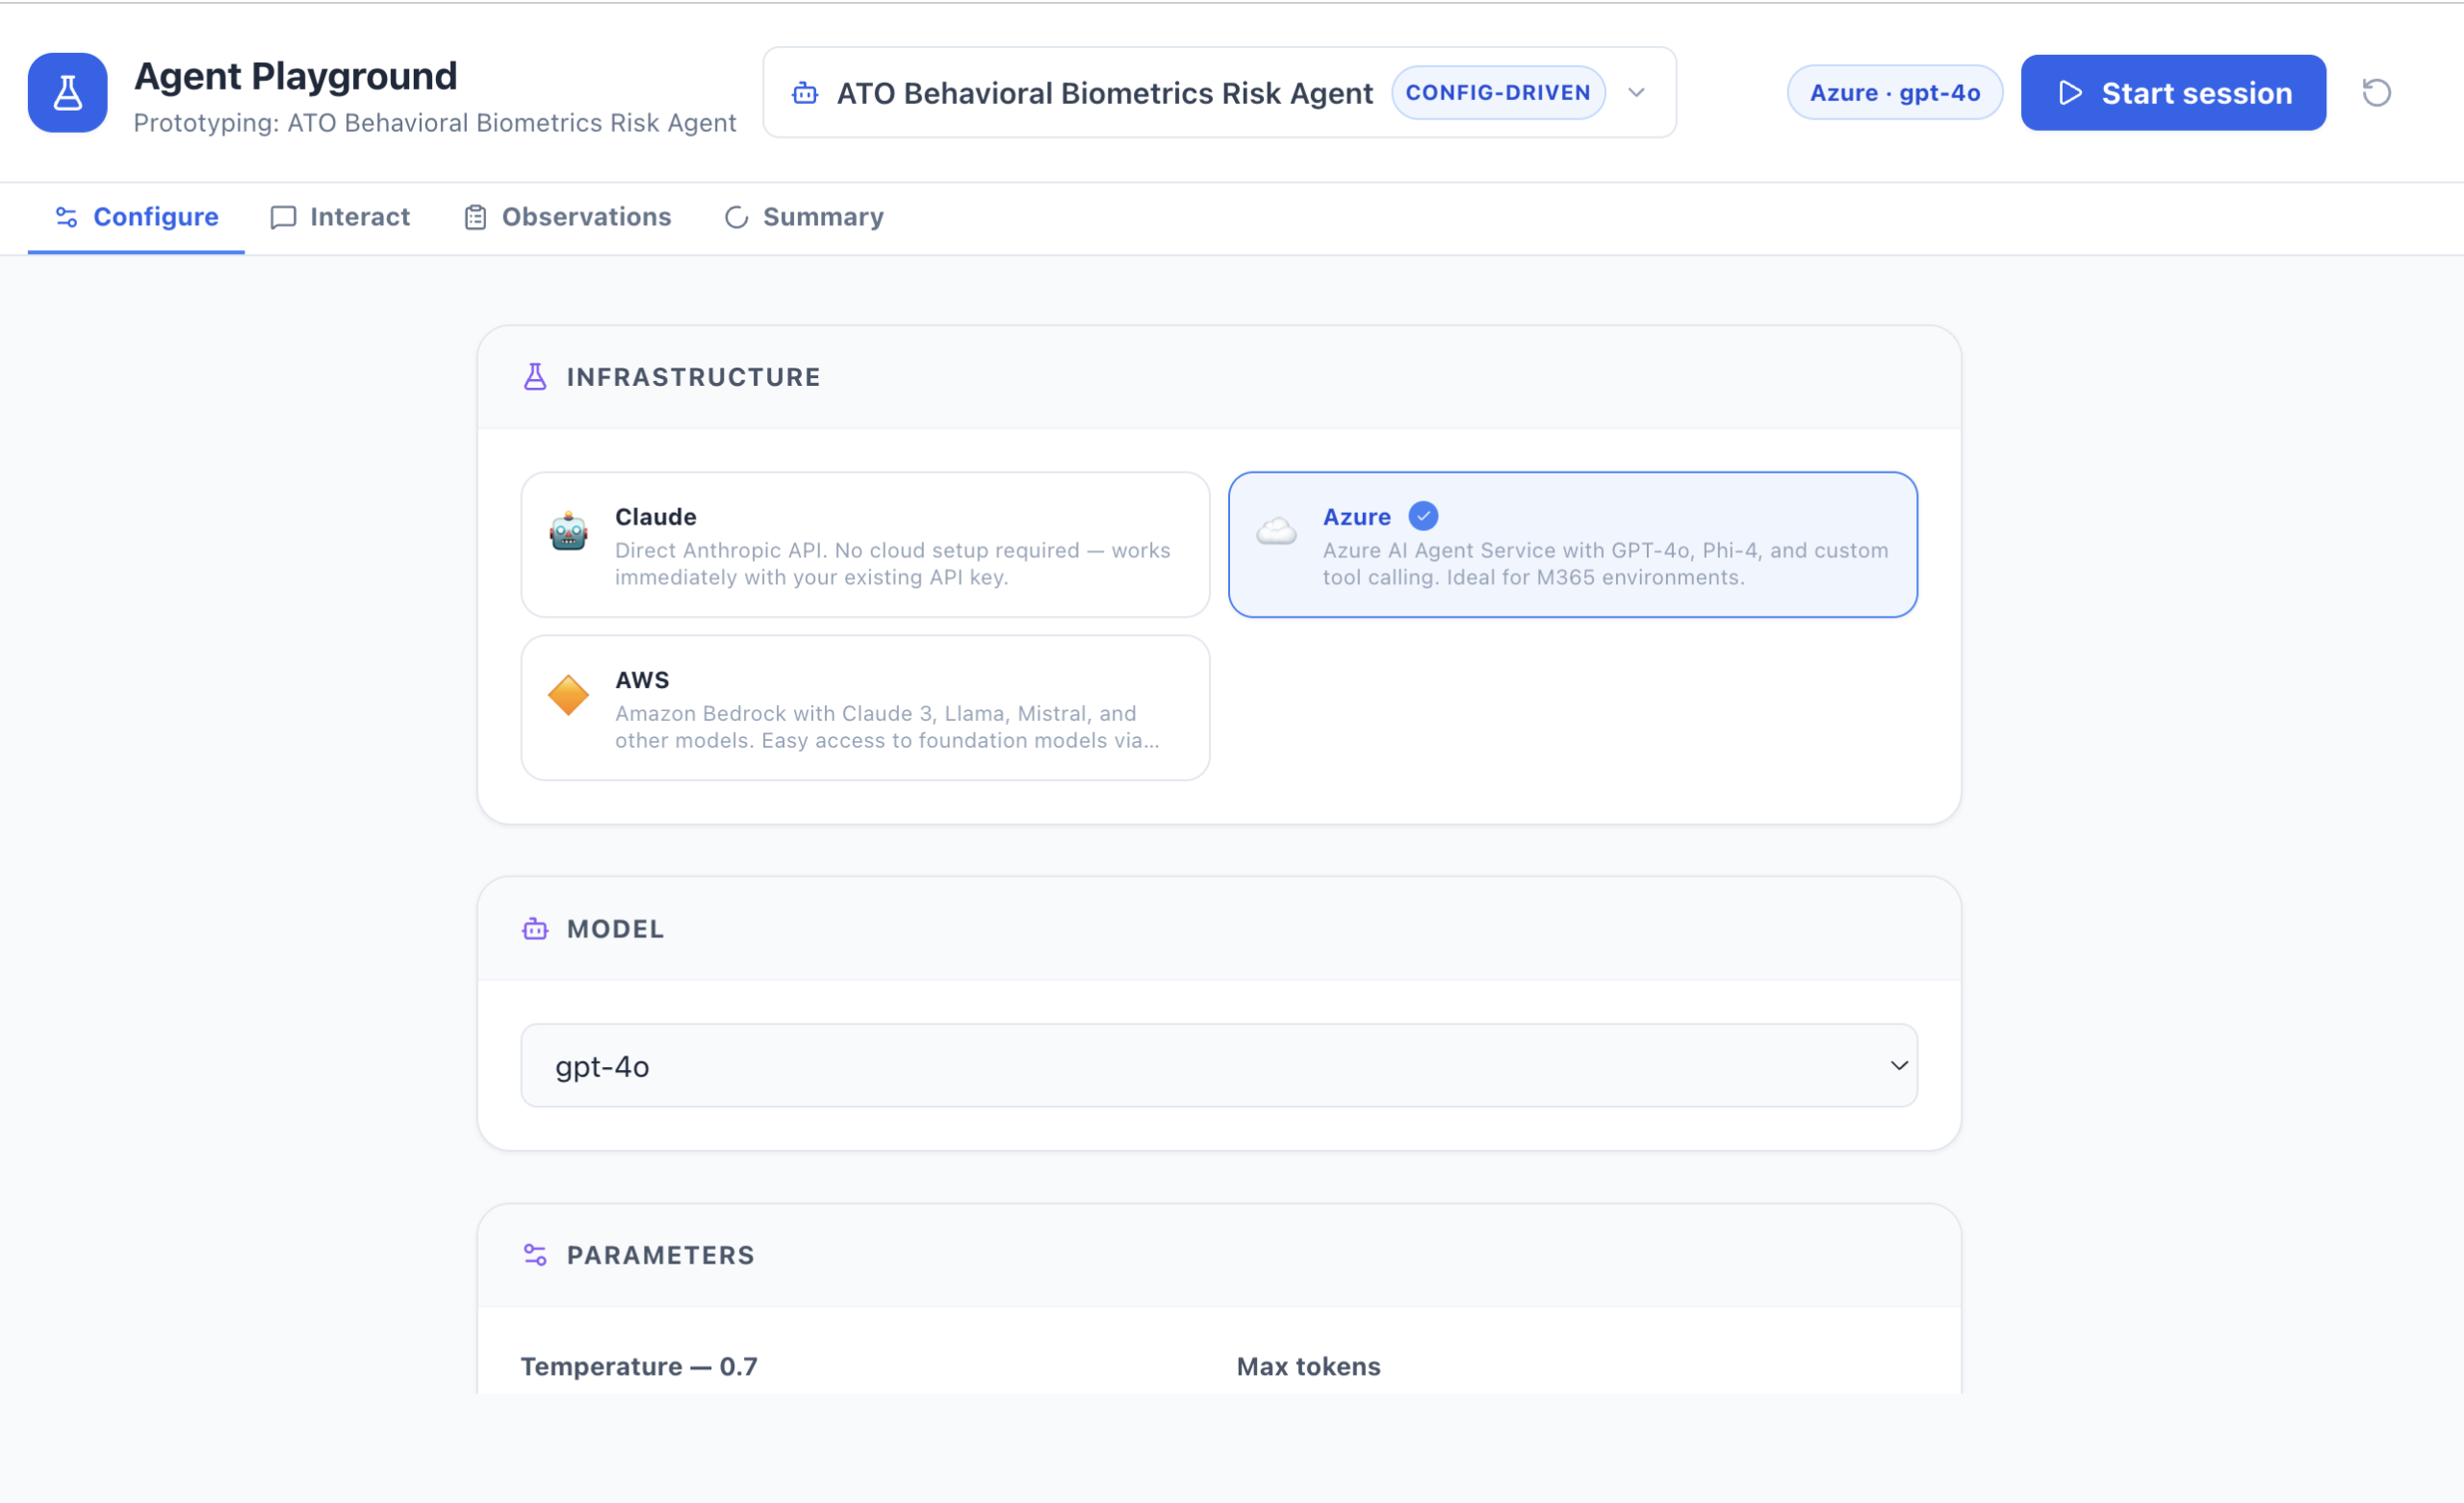
Task: Reset the session with the refresh icon
Action: pyautogui.click(x=2376, y=92)
